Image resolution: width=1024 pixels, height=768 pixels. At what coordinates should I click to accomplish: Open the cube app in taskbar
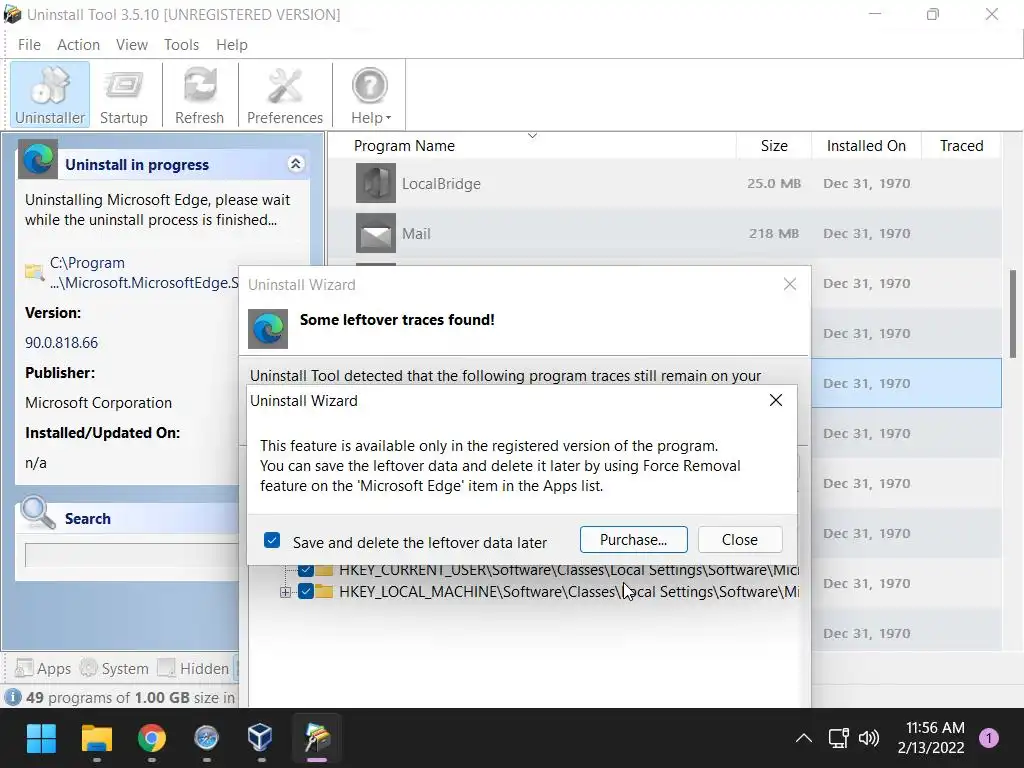click(x=261, y=738)
